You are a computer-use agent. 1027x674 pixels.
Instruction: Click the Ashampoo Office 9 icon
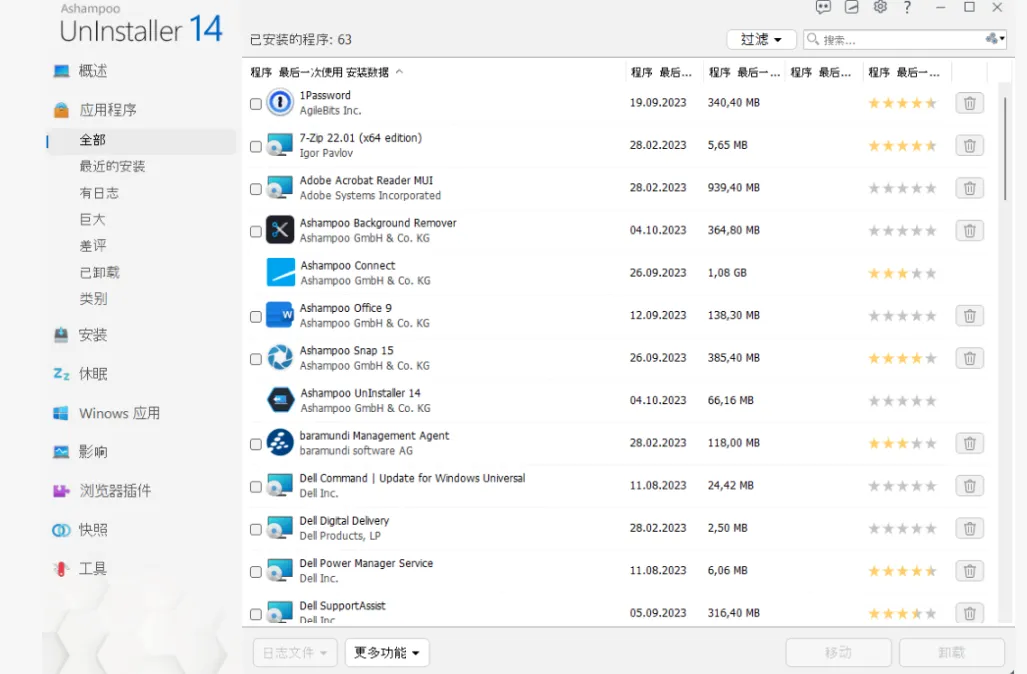[x=280, y=315]
